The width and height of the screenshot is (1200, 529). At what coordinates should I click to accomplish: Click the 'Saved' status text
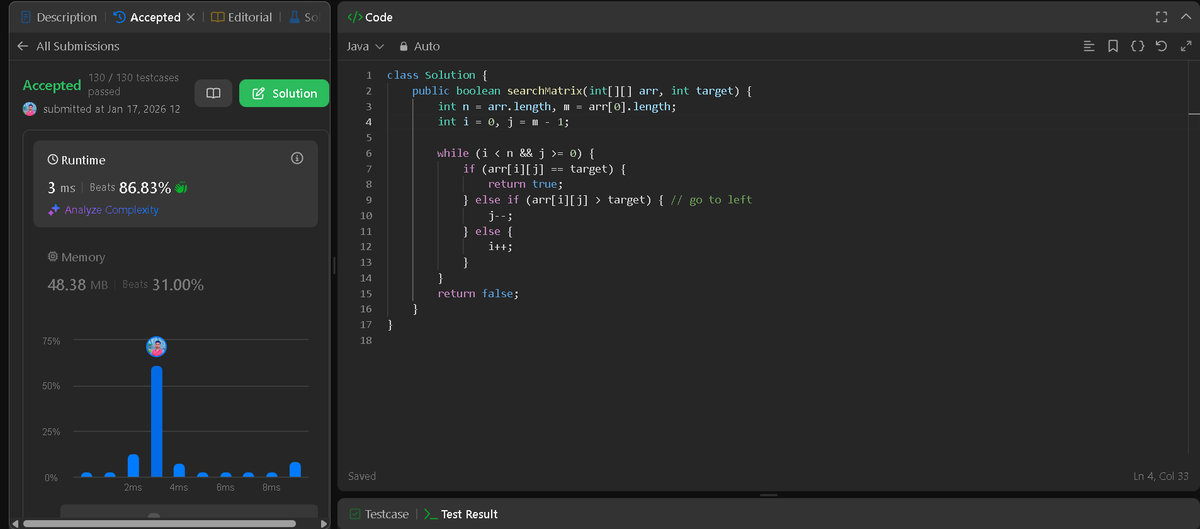[x=362, y=476]
